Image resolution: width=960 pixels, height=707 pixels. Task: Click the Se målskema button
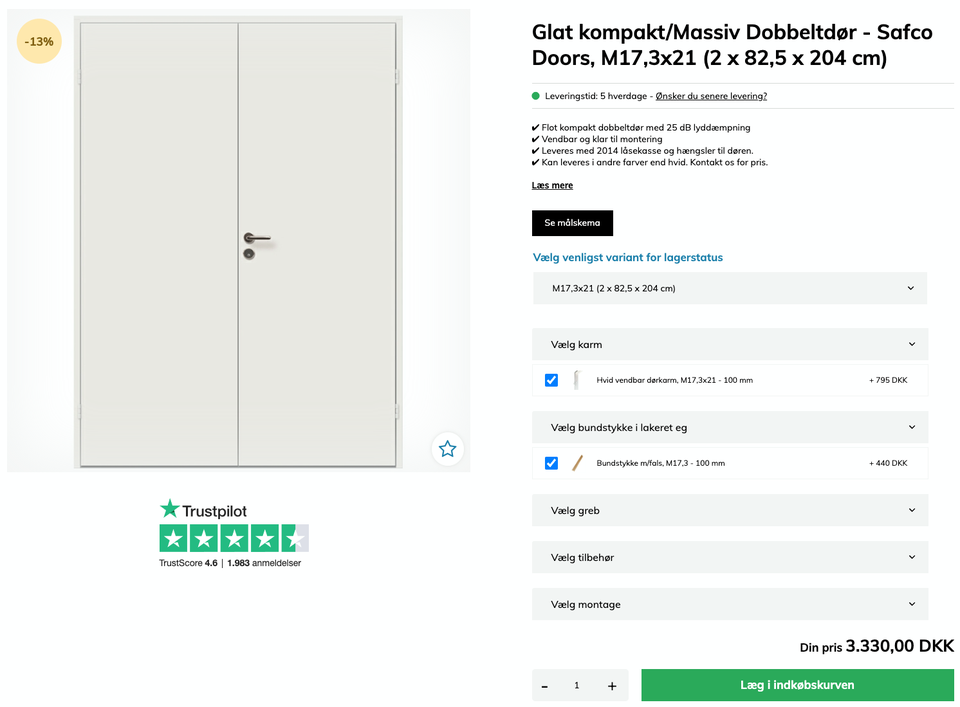572,223
